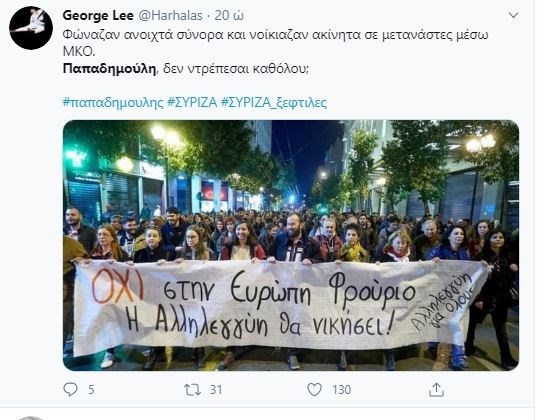Open the #παπαδημουλης hashtag

click(x=113, y=102)
